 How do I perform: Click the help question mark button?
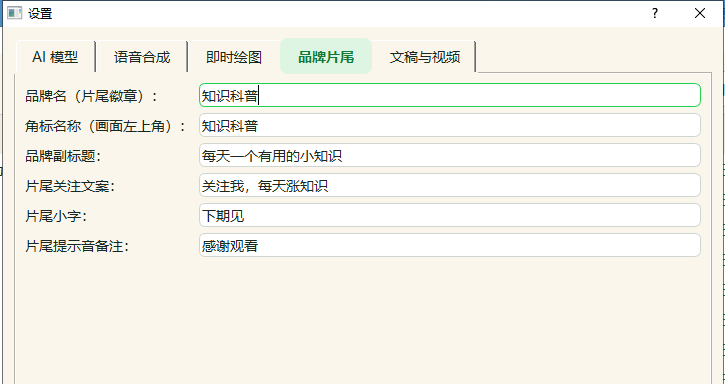pyautogui.click(x=655, y=13)
